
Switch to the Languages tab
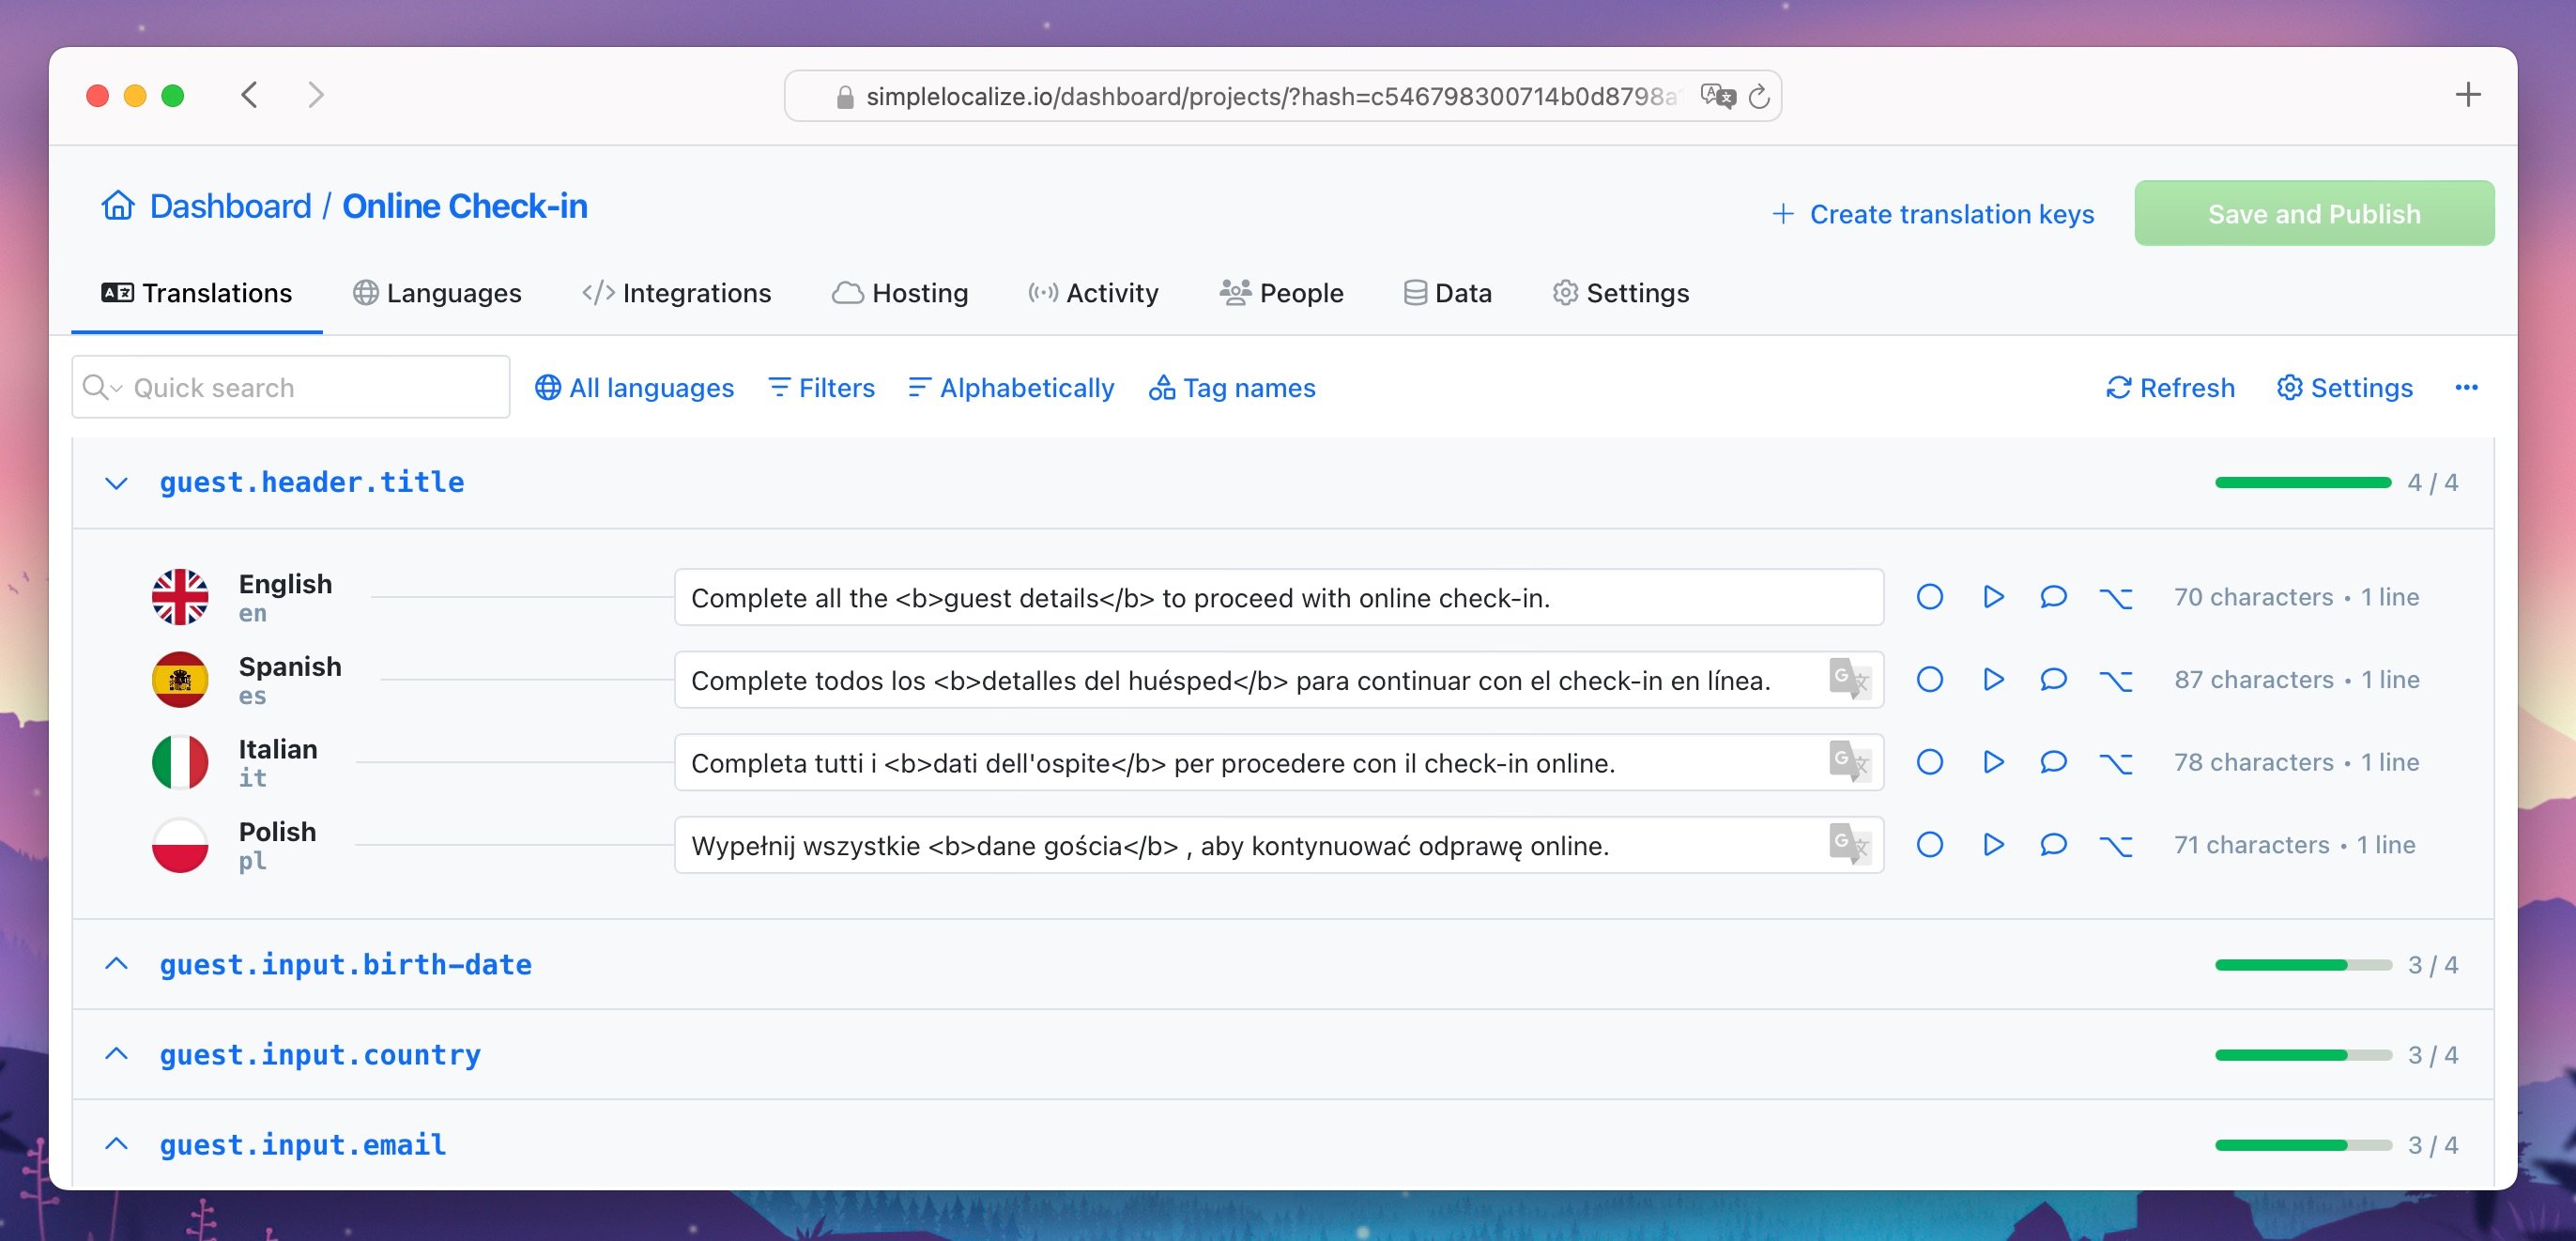[x=437, y=293]
